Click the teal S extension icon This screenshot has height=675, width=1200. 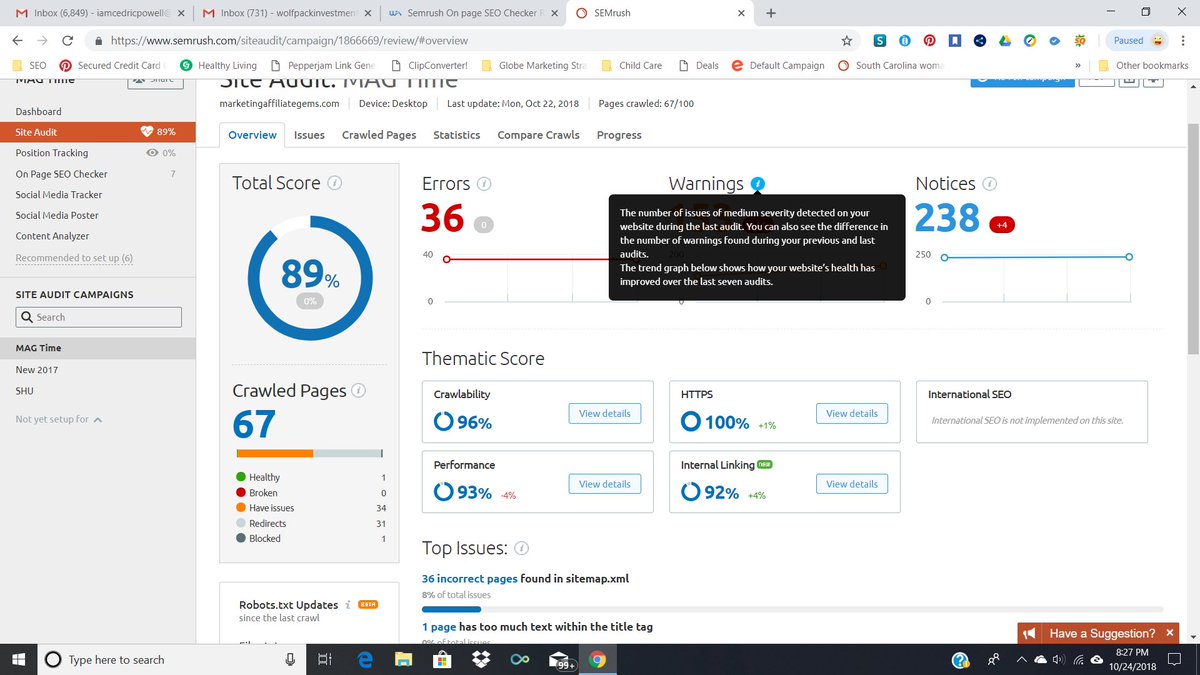(x=879, y=41)
